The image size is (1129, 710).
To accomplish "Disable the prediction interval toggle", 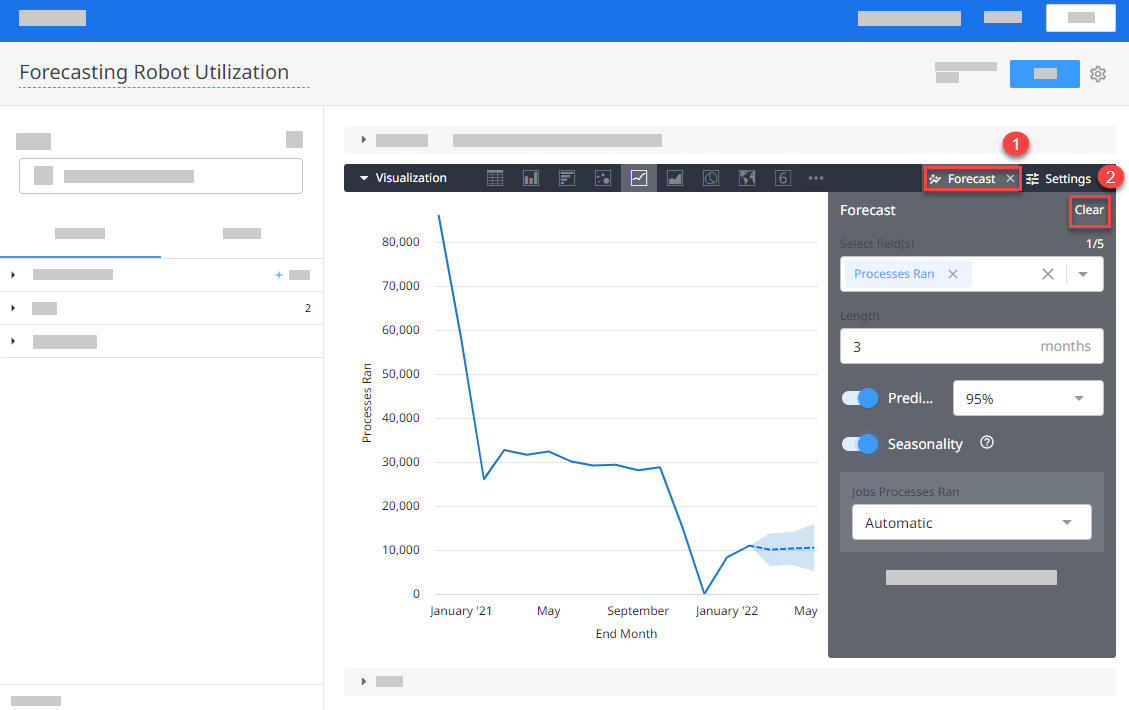I will click(859, 398).
